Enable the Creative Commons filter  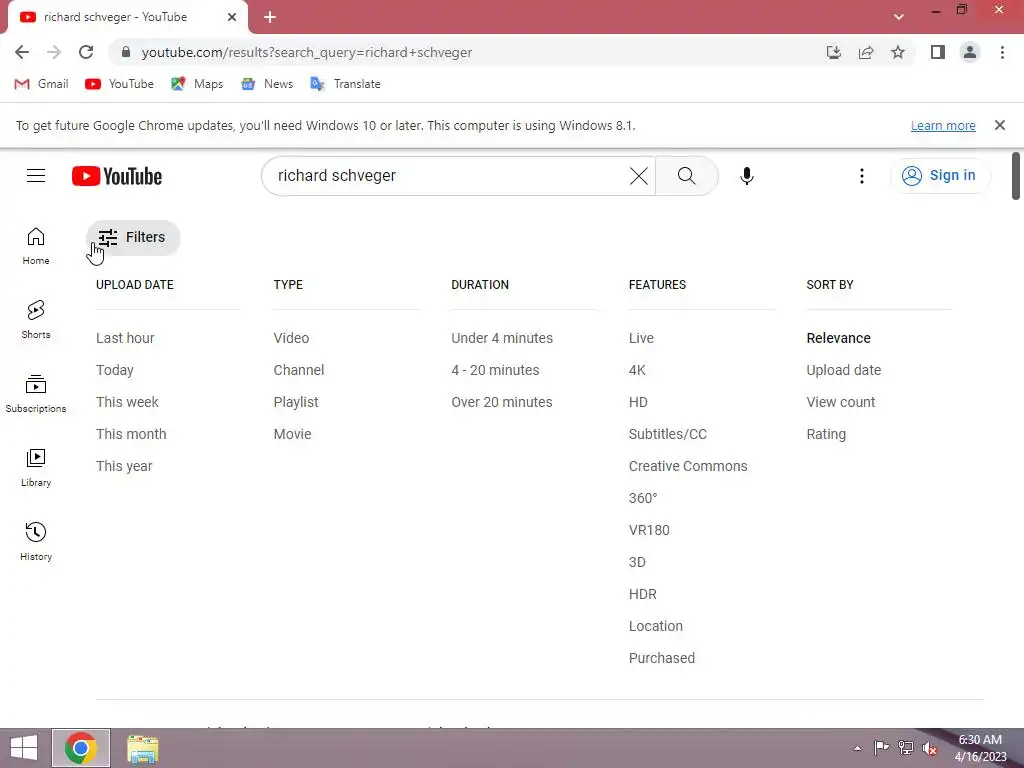[688, 466]
